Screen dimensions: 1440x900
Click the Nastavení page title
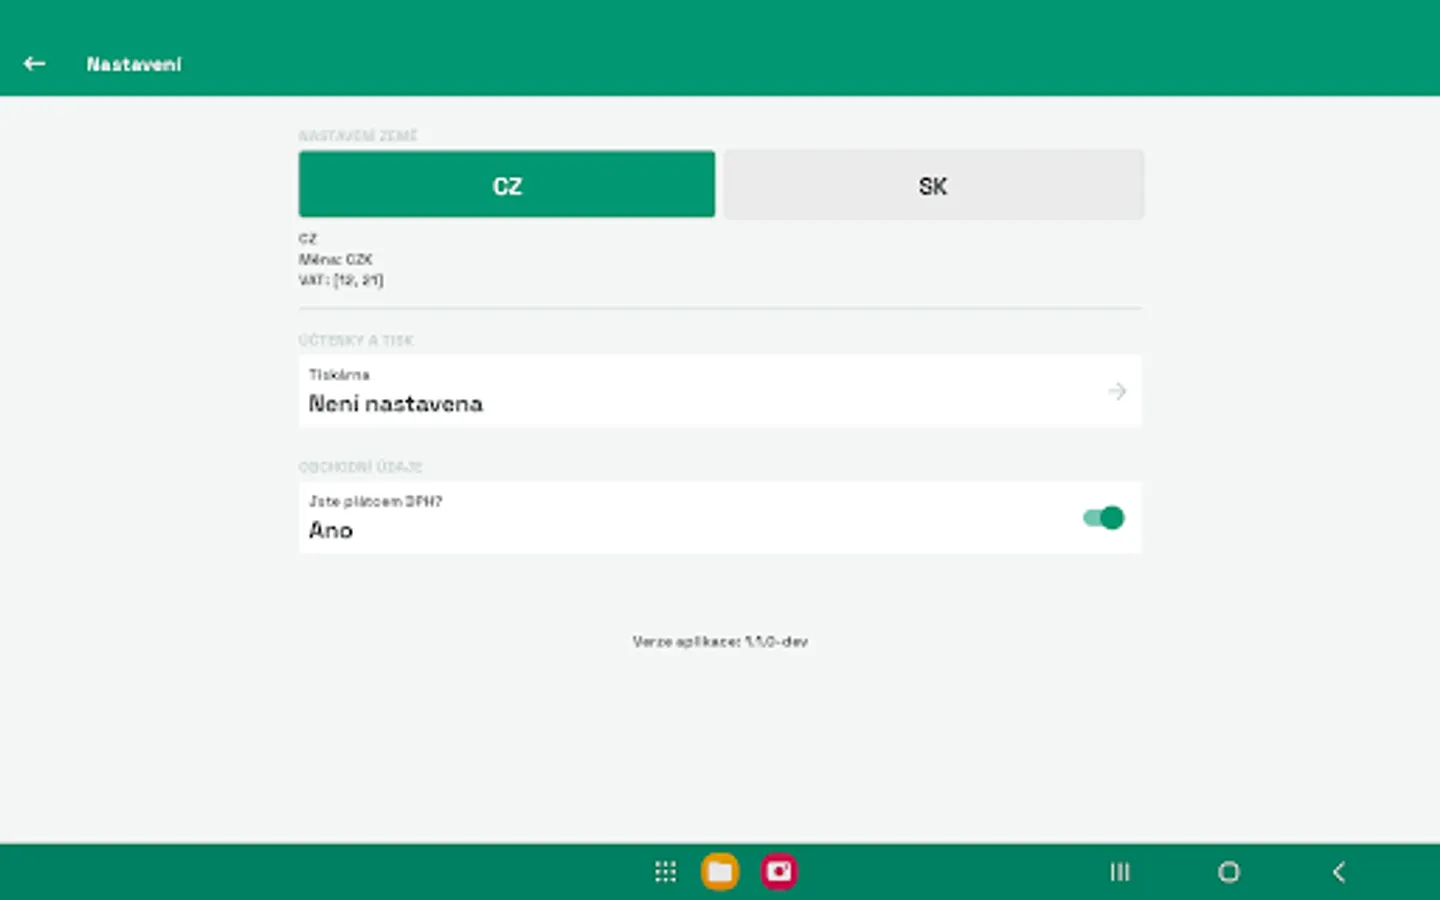tap(134, 64)
